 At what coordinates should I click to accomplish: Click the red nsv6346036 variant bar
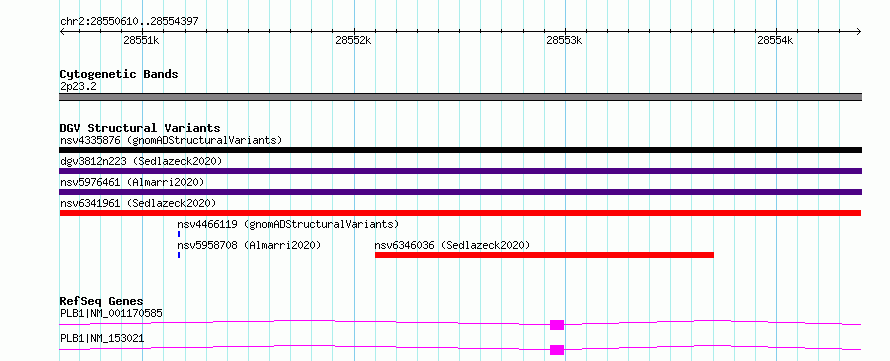click(544, 255)
